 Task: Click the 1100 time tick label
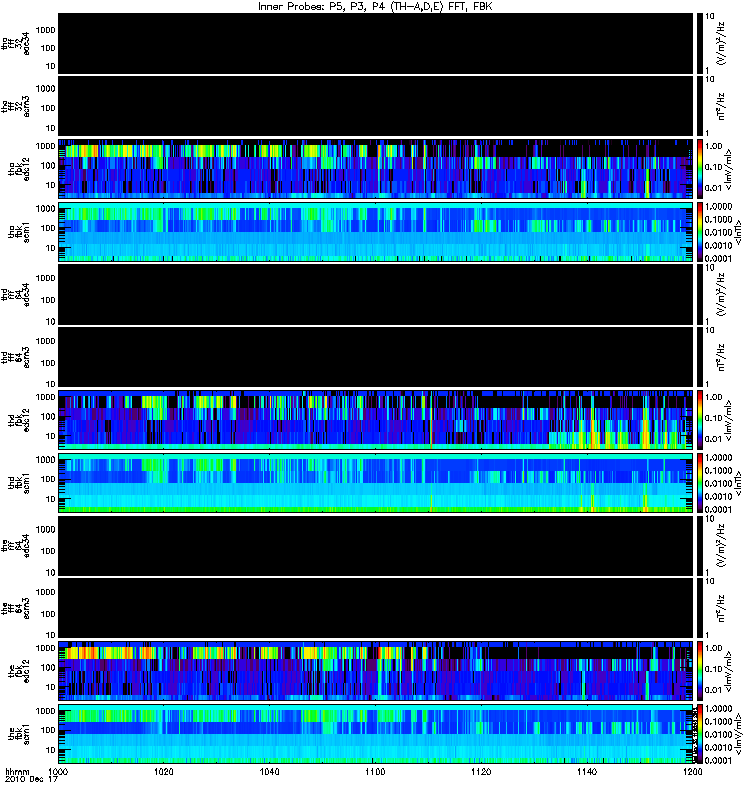point(375,771)
